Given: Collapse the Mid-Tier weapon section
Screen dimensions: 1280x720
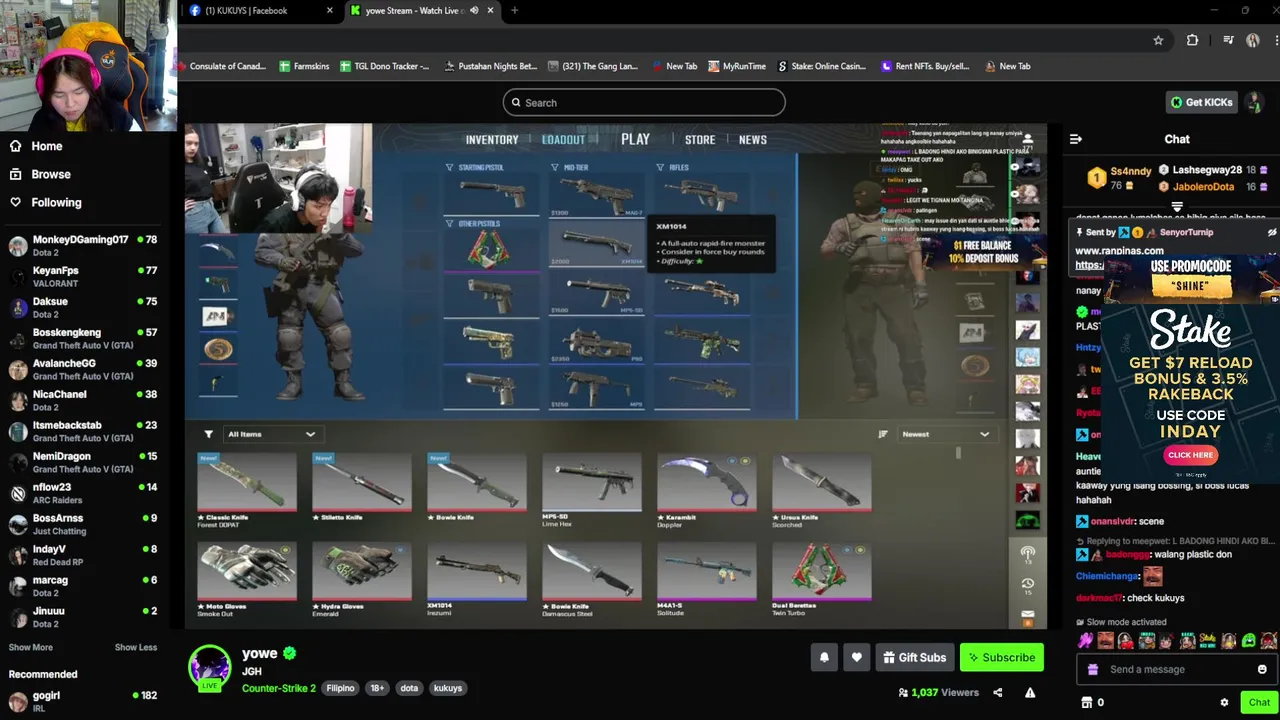Looking at the screenshot, I should click(555, 167).
